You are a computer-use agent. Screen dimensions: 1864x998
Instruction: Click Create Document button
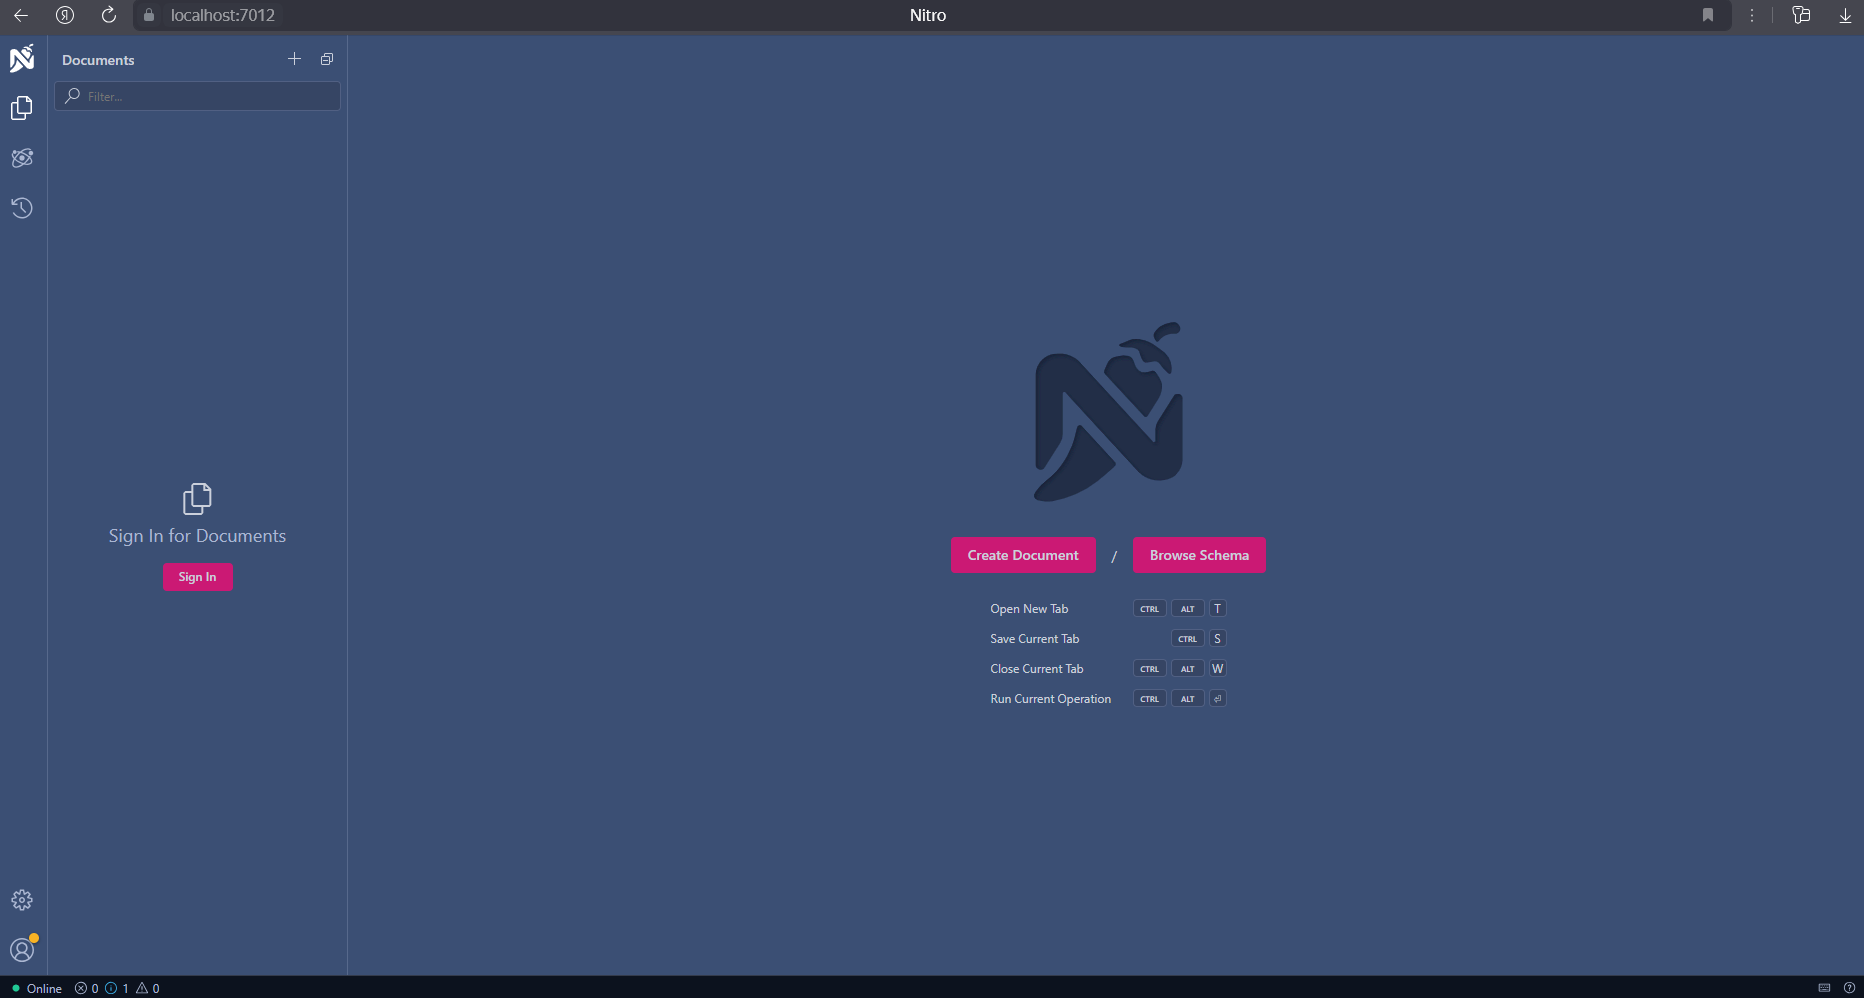[x=1023, y=555]
